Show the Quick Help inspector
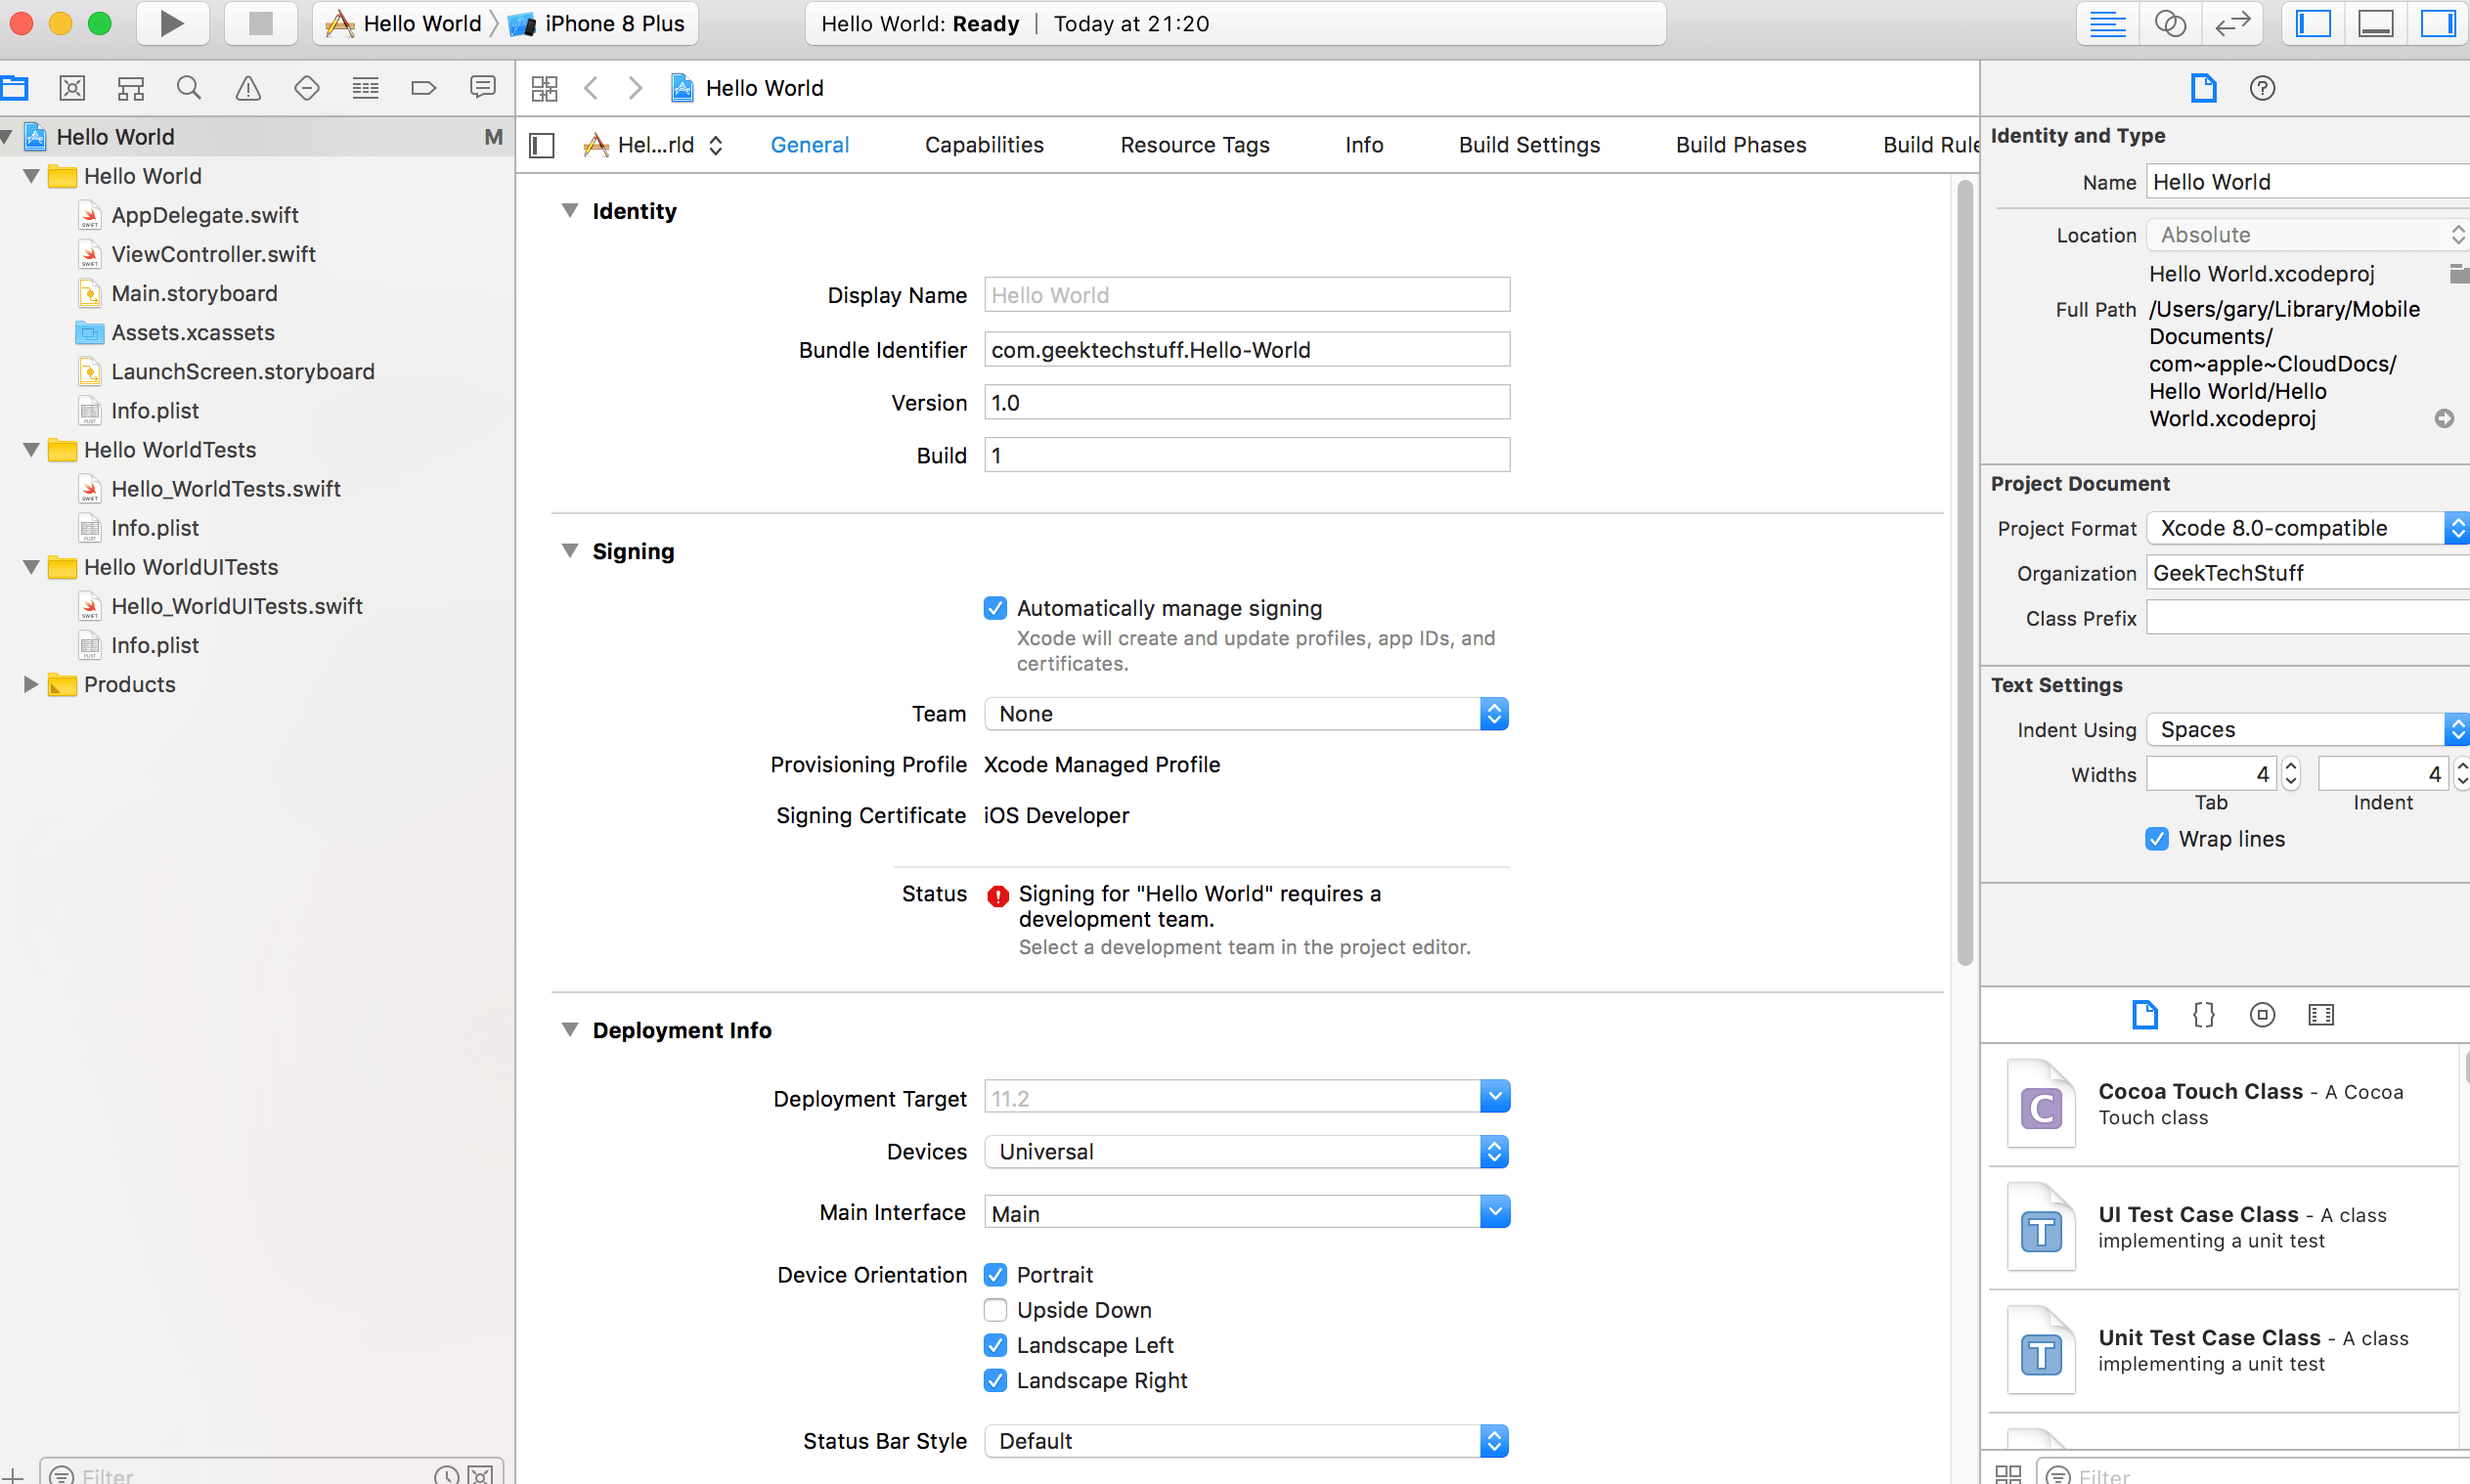2470x1484 pixels. pyautogui.click(x=2261, y=88)
